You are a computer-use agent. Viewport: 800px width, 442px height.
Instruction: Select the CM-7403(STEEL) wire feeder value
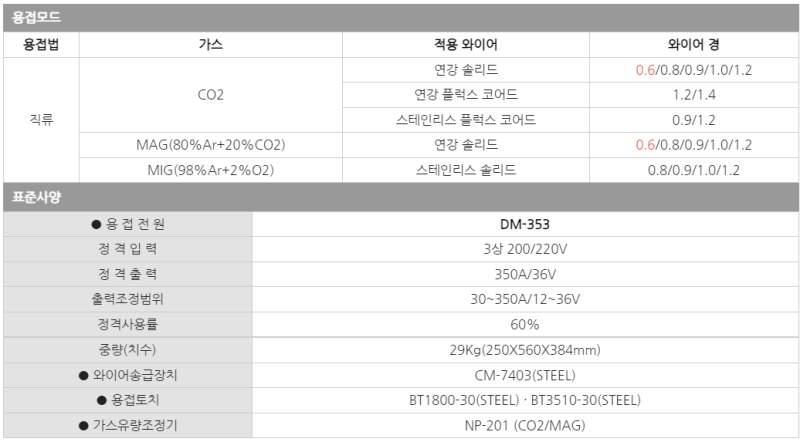coord(525,376)
